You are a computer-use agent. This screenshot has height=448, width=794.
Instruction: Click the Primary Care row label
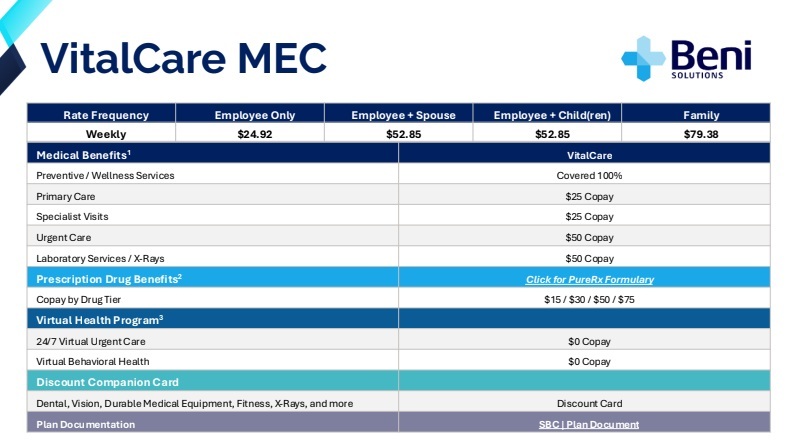[x=65, y=196]
